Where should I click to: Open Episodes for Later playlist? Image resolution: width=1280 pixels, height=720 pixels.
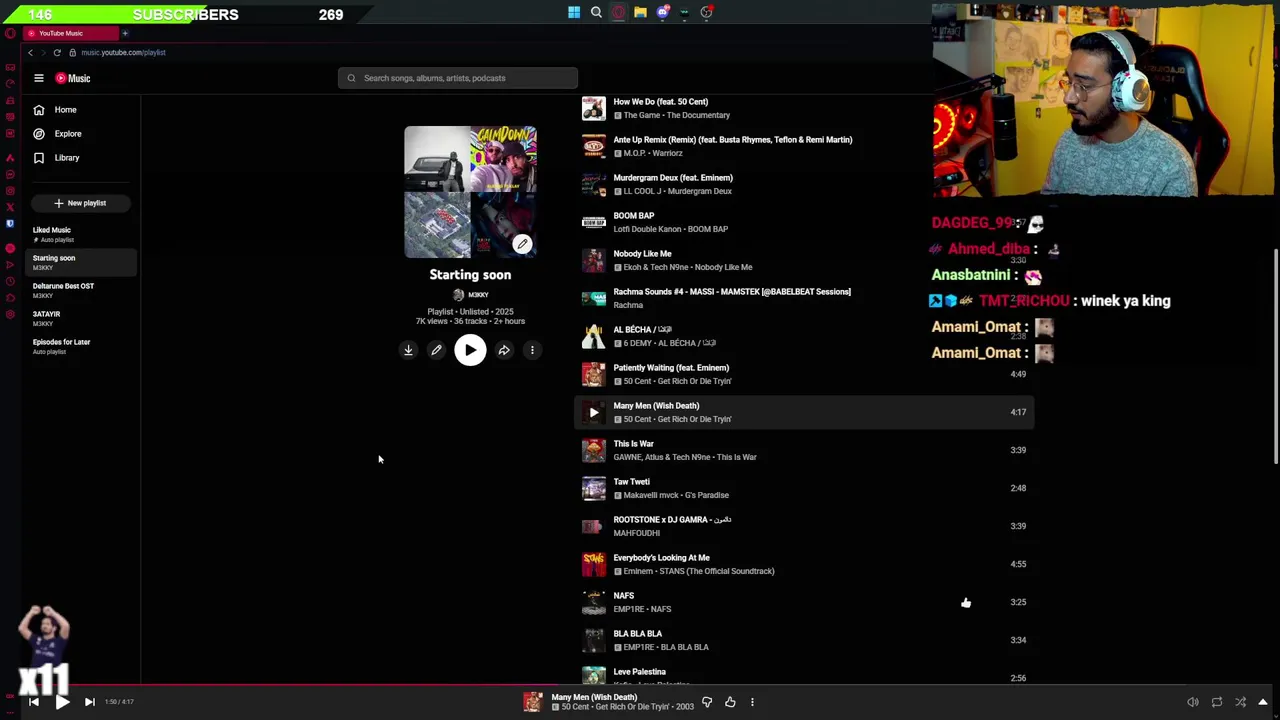(83, 346)
